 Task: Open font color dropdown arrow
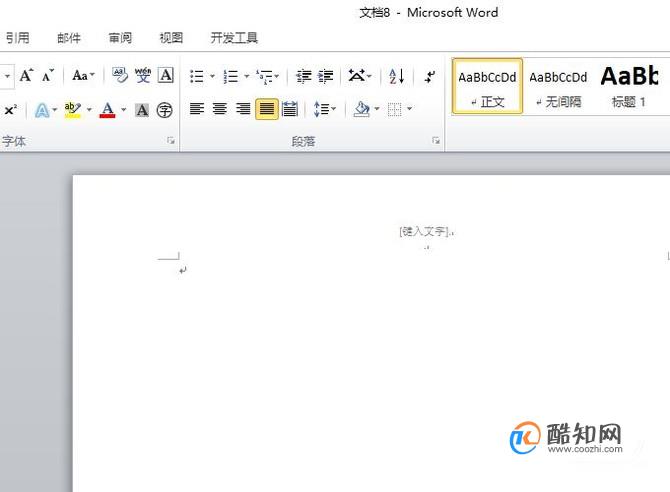coord(123,110)
